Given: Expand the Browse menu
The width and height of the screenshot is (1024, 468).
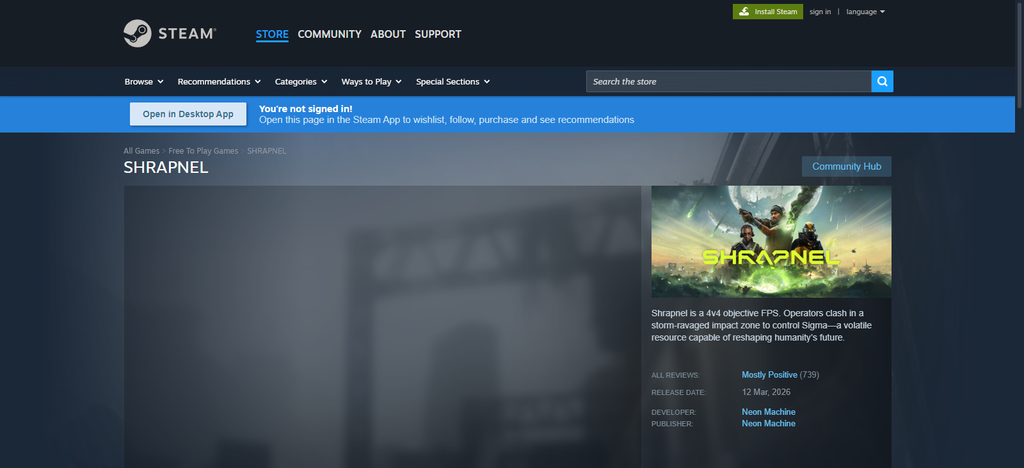Looking at the screenshot, I should point(144,82).
